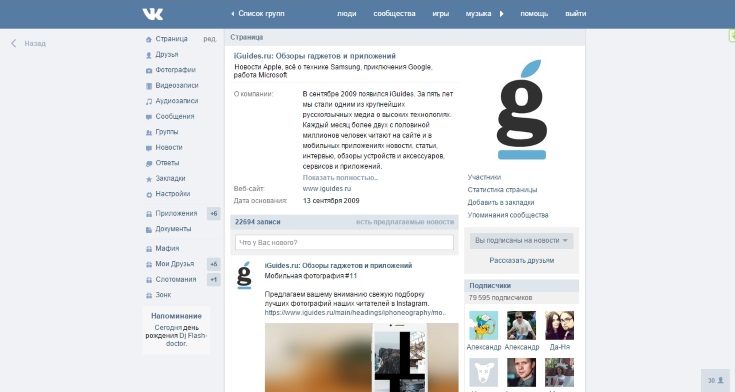This screenshot has height=392, width=735.
Task: Expand the Вы подписаны на новости dropdown
Action: [521, 241]
